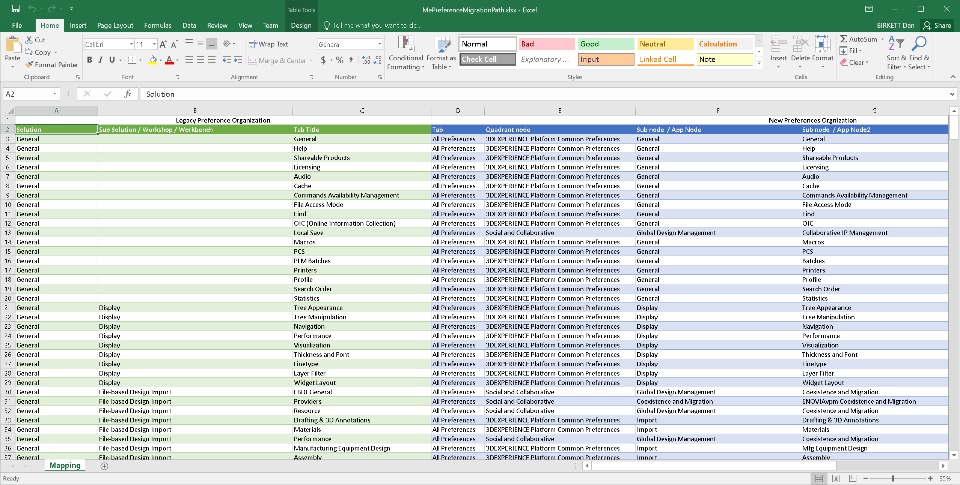
Task: Add a new sheet with plus icon
Action: tap(102, 465)
